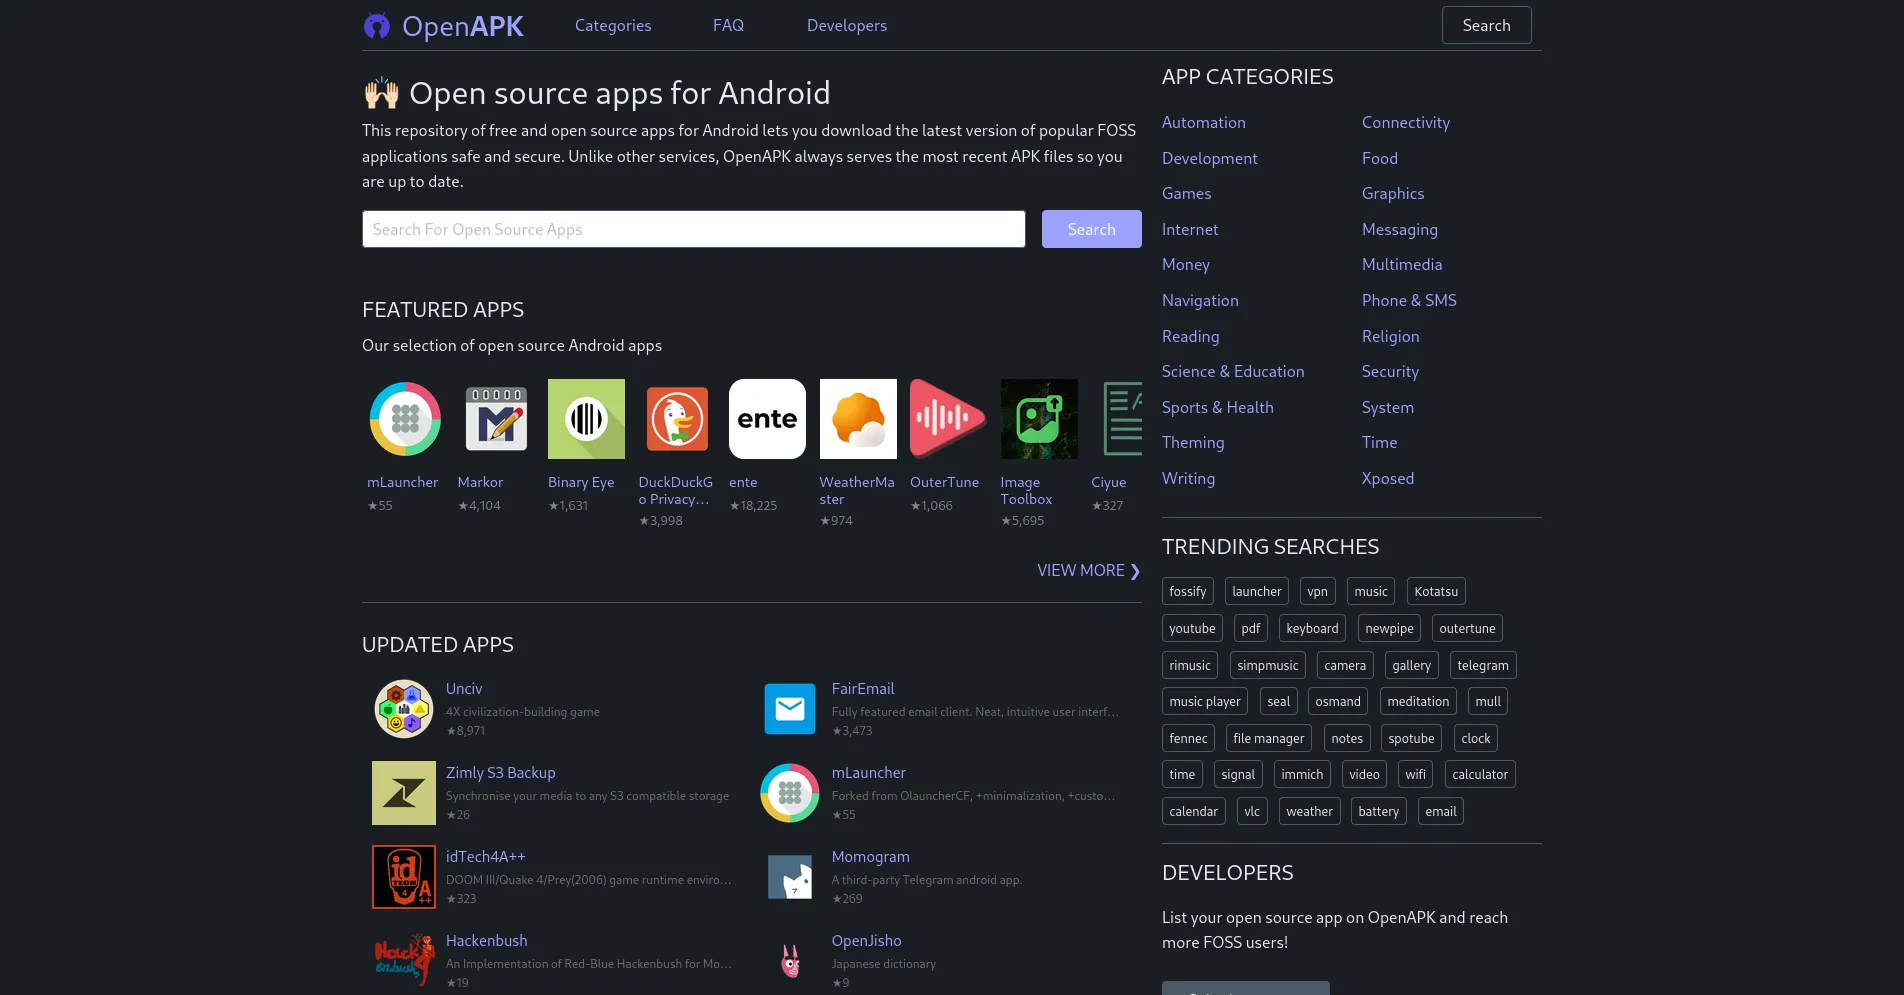Open the Image Toolbox app icon
Image resolution: width=1904 pixels, height=995 pixels.
[1038, 419]
